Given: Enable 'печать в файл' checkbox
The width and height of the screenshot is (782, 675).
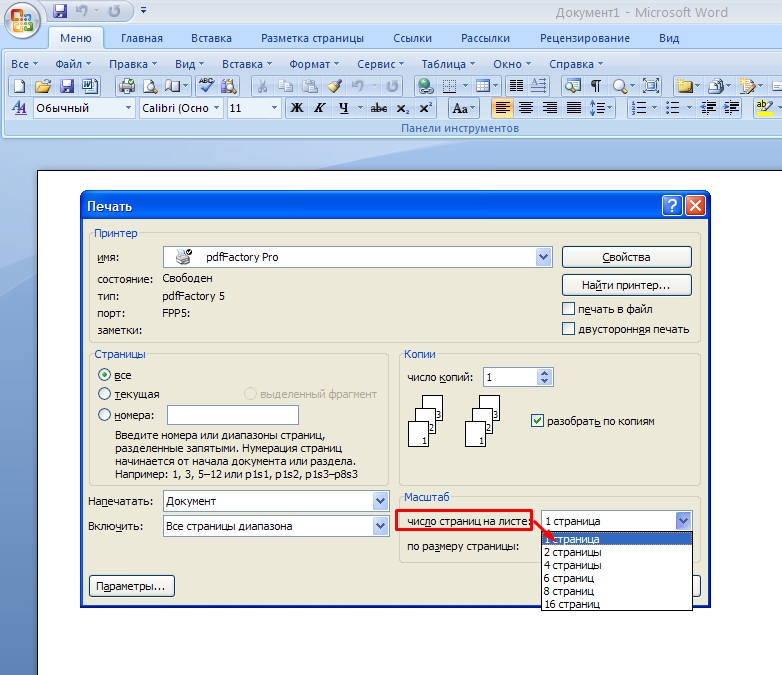Looking at the screenshot, I should (x=568, y=309).
